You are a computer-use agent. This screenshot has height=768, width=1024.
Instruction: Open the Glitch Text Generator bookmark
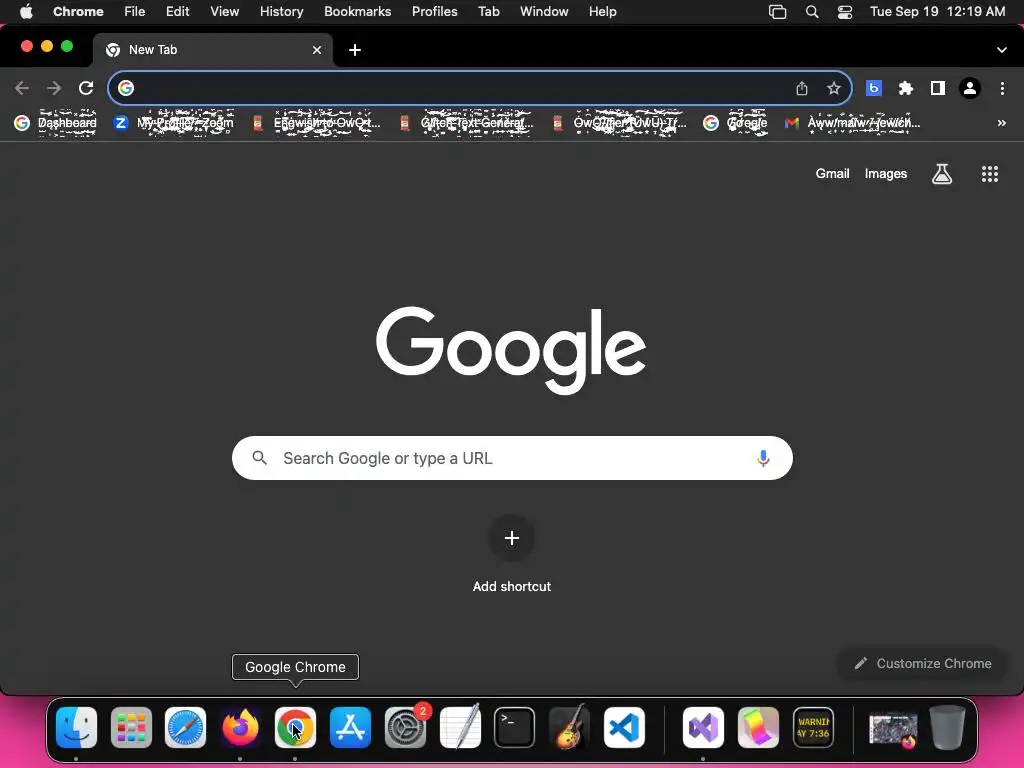click(466, 123)
